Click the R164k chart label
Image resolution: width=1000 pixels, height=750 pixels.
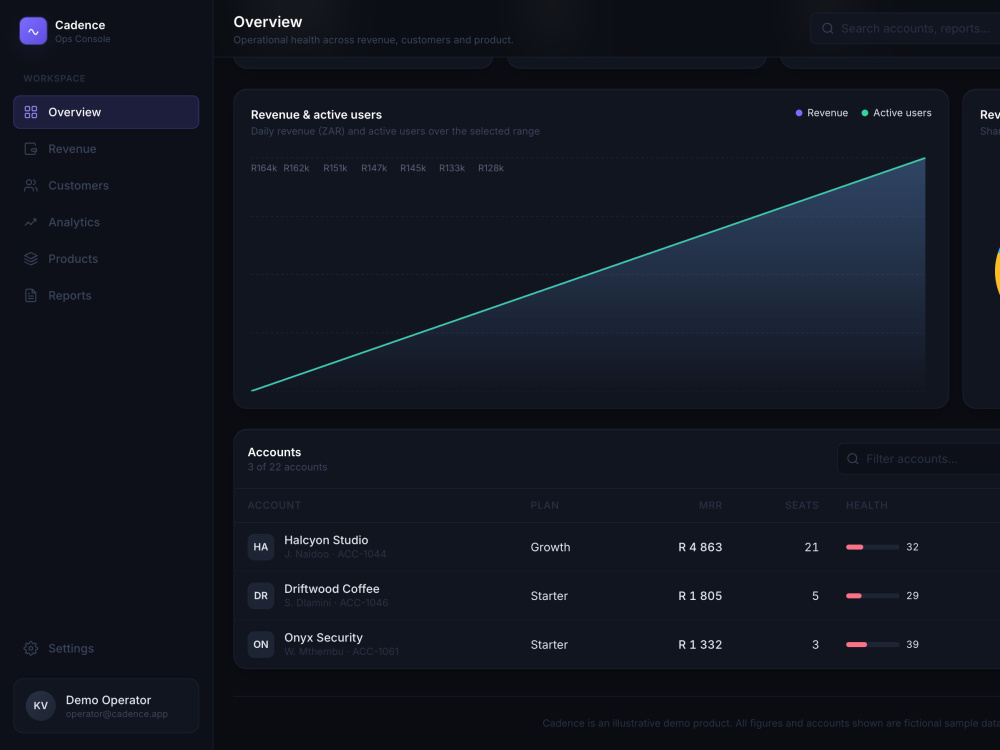click(x=263, y=168)
